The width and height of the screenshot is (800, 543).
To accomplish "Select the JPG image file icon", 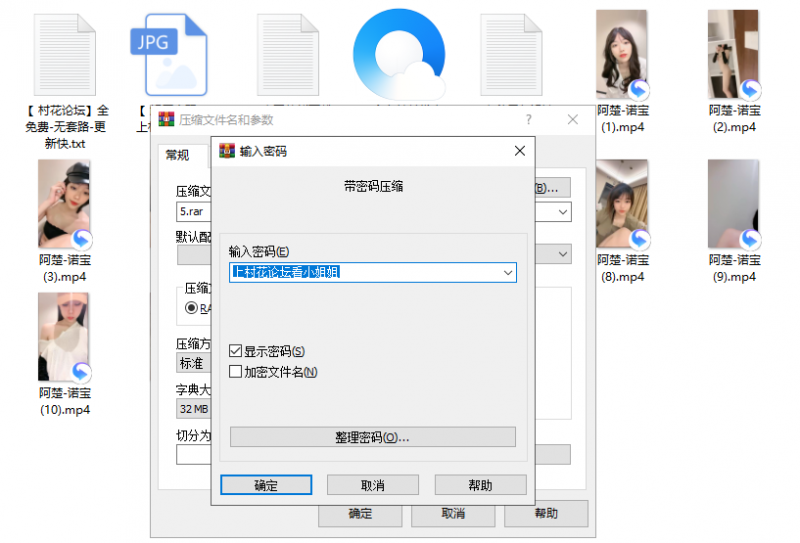I will (x=171, y=53).
